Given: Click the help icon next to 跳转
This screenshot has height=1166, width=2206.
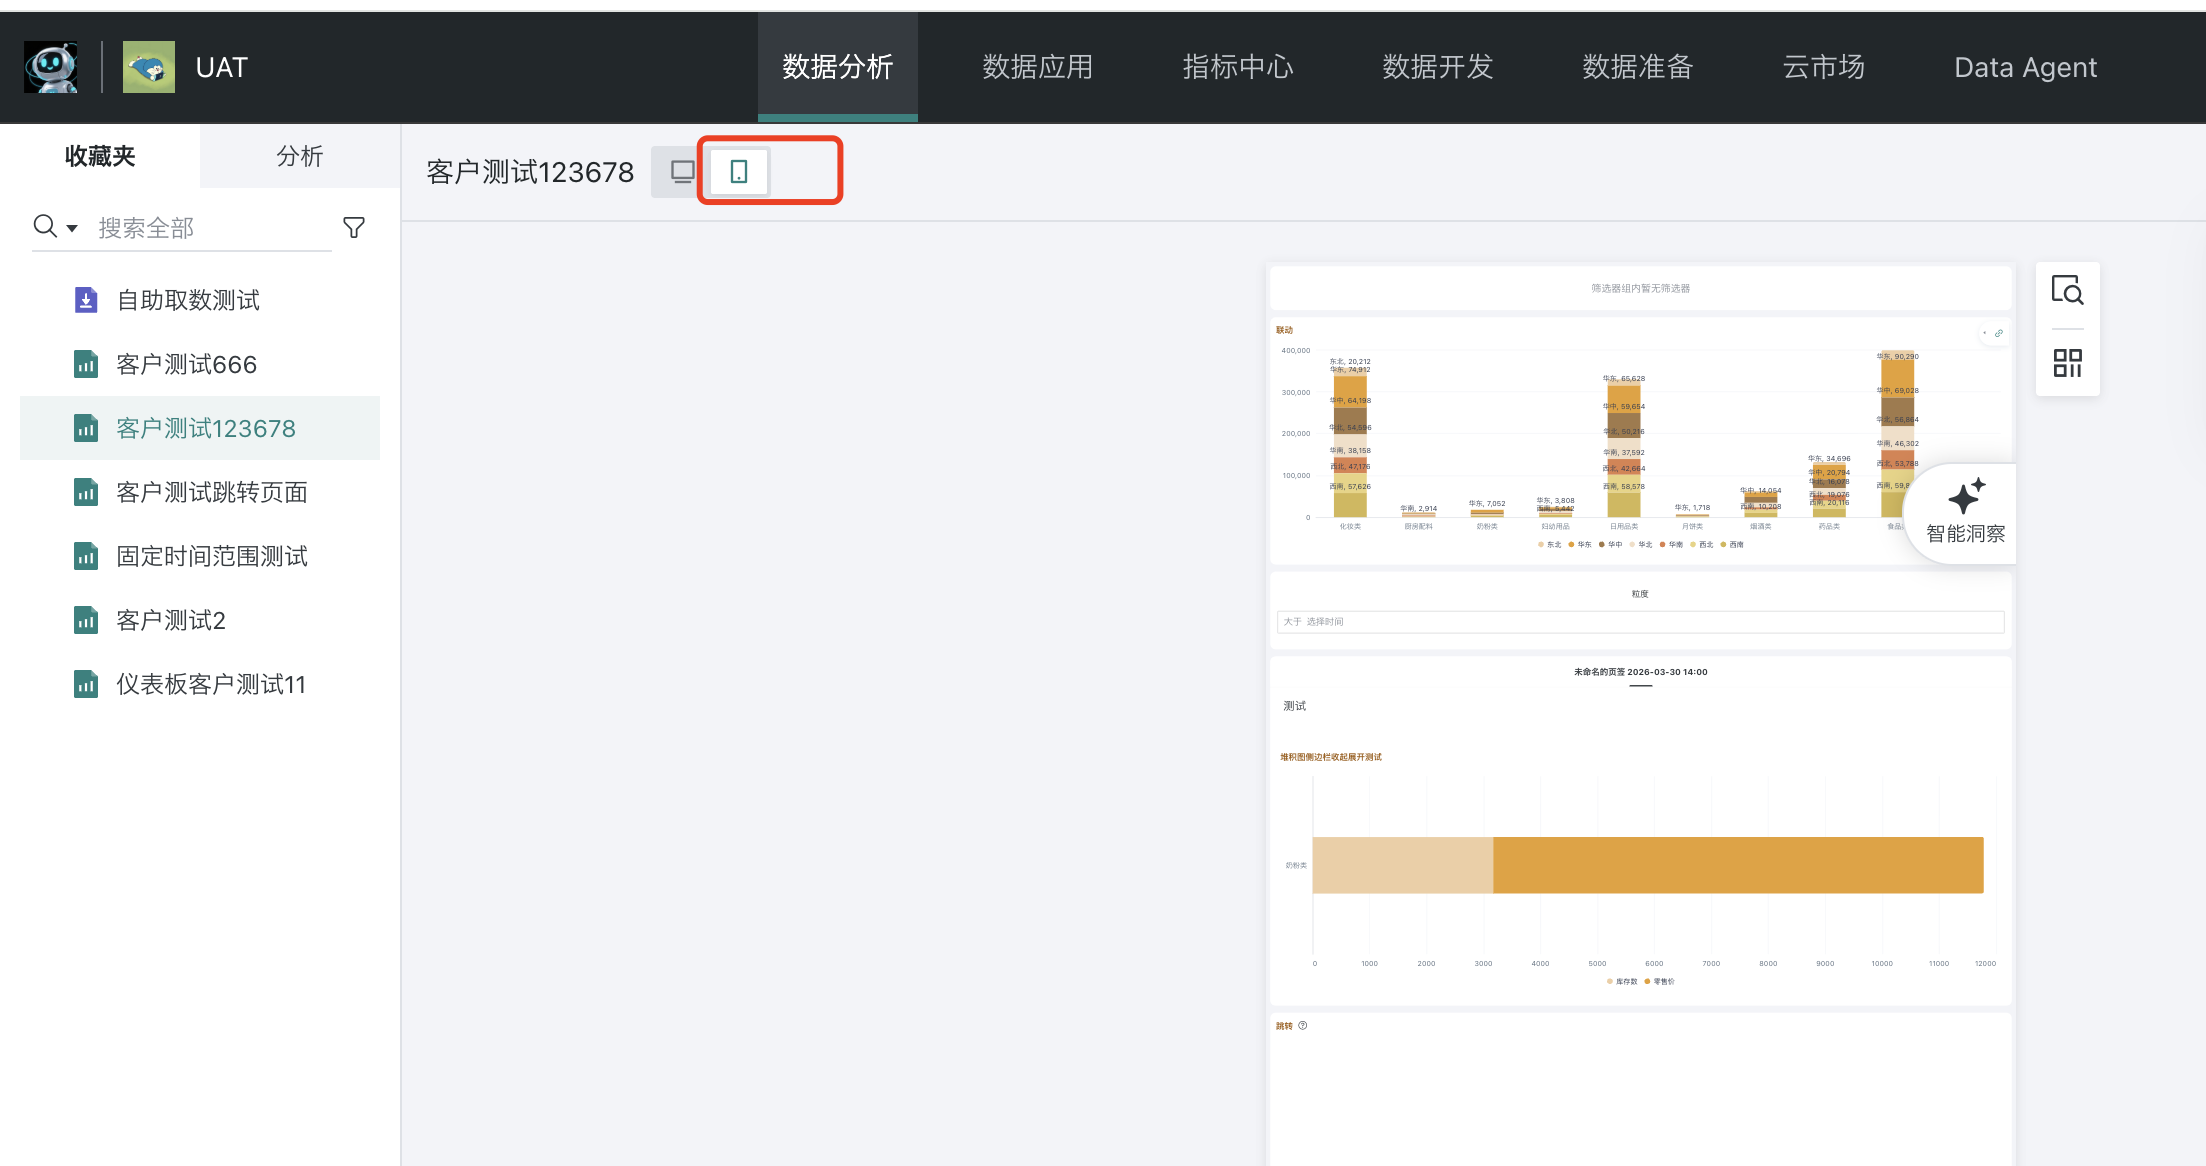Looking at the screenshot, I should click(1303, 1025).
